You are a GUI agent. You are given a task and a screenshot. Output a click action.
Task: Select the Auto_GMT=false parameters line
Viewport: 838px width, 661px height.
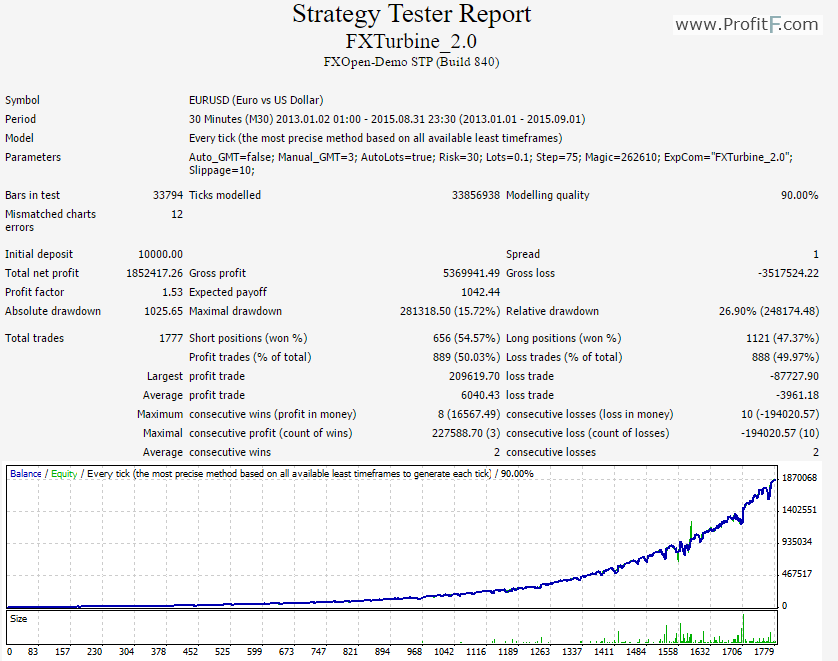pos(491,157)
